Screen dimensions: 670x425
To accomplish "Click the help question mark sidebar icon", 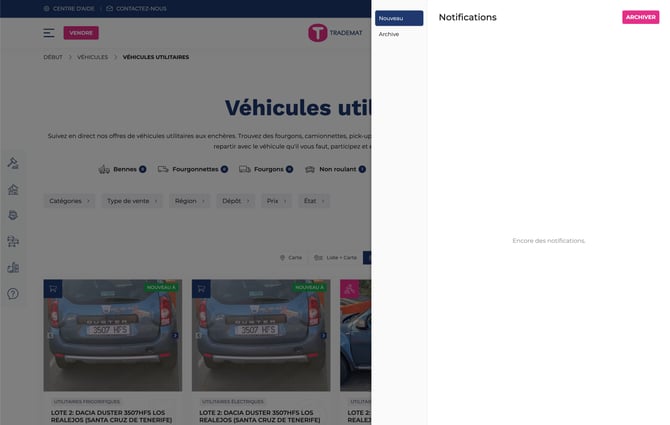I will (x=13, y=294).
